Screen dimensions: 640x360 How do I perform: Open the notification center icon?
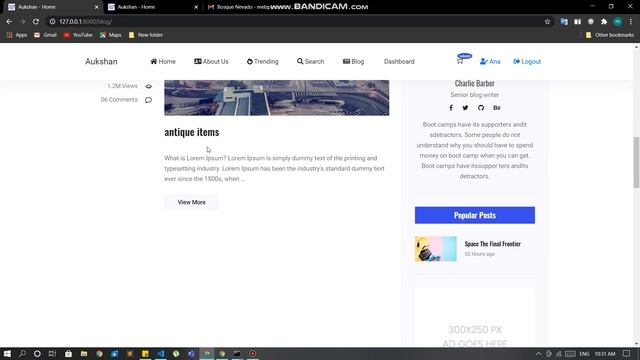tap(627, 353)
